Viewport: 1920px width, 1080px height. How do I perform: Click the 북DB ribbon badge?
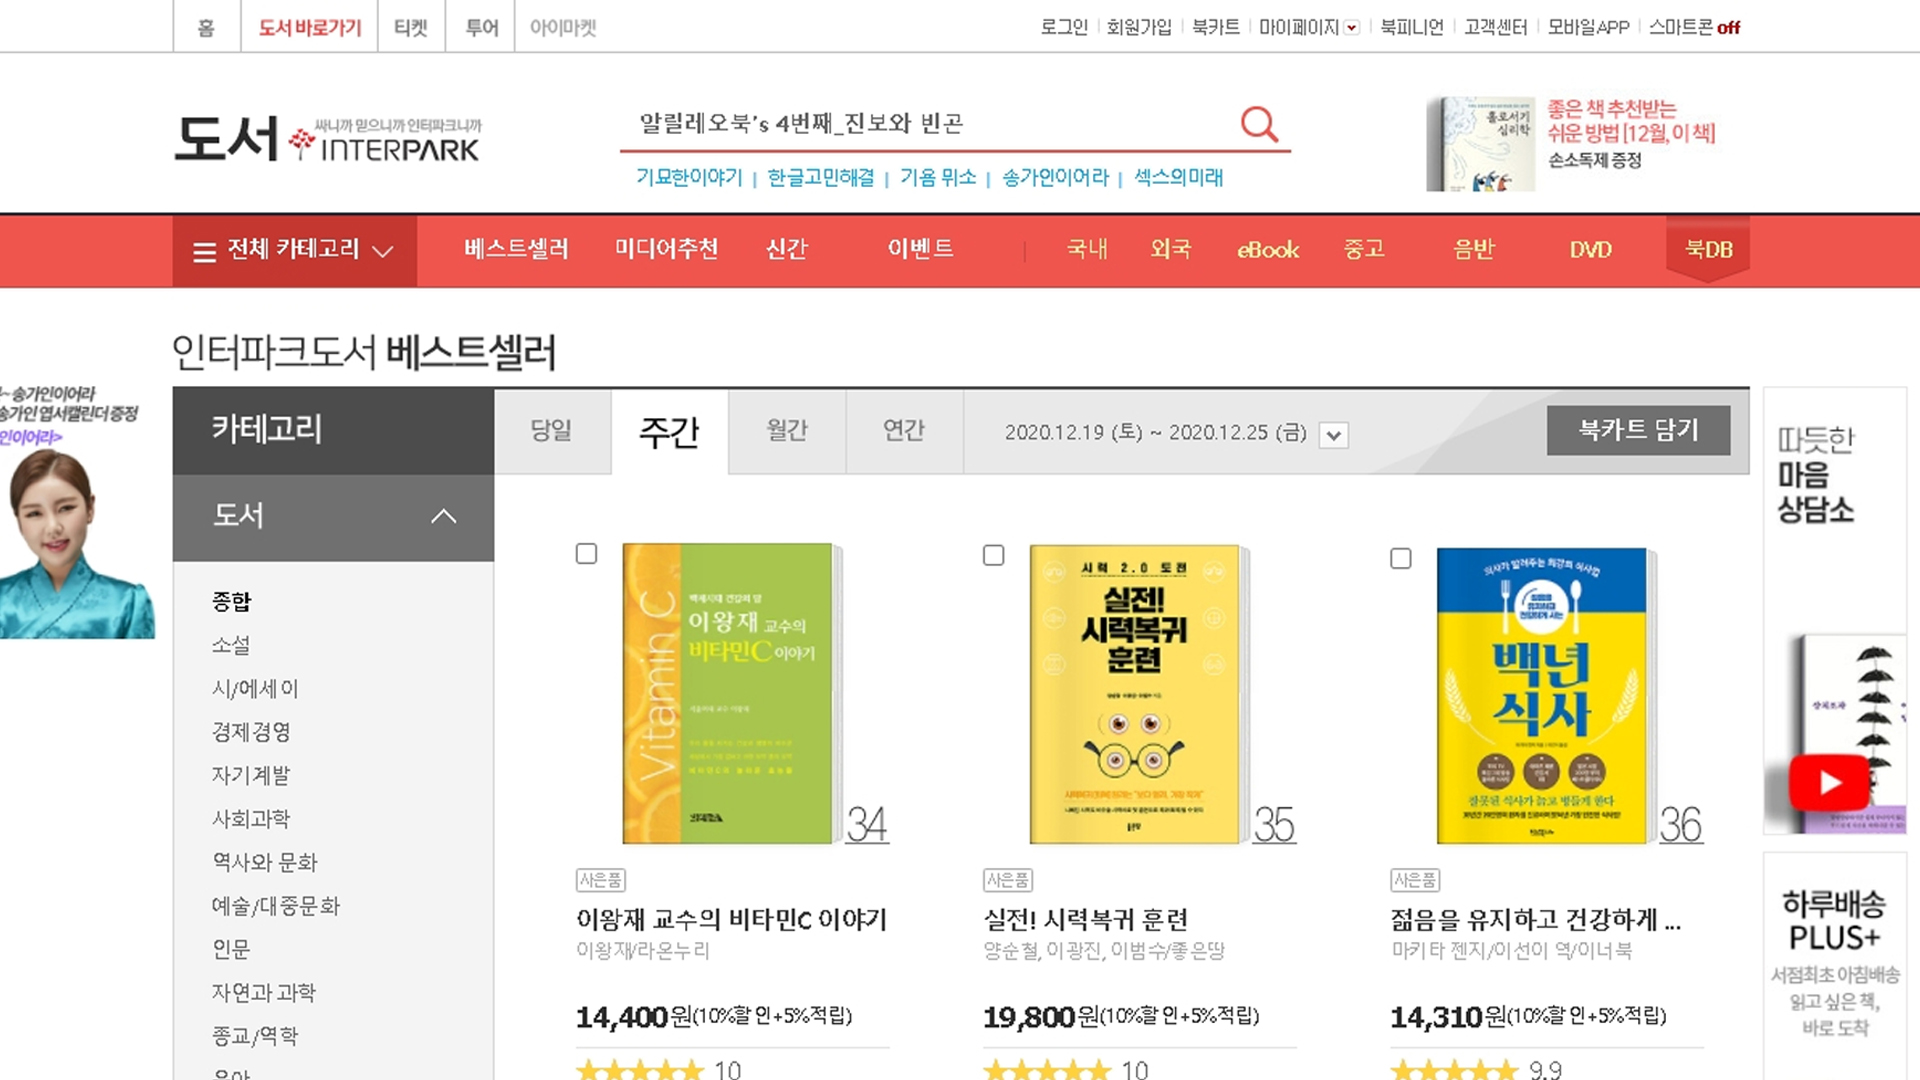(1708, 250)
